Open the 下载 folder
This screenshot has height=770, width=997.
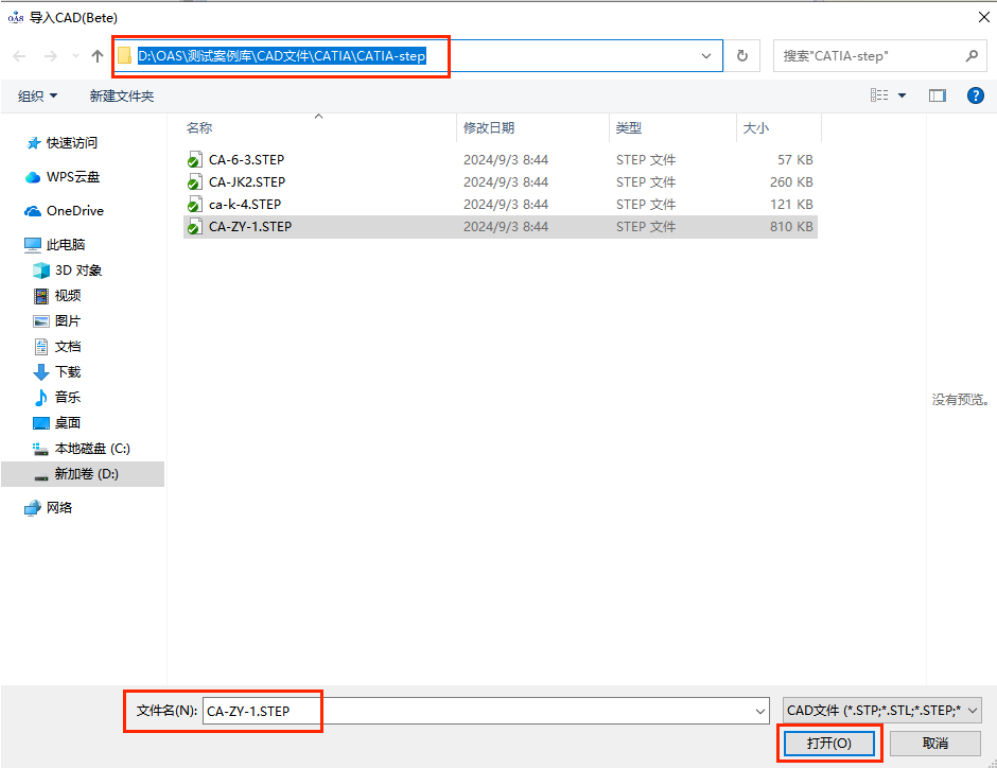click(57, 372)
